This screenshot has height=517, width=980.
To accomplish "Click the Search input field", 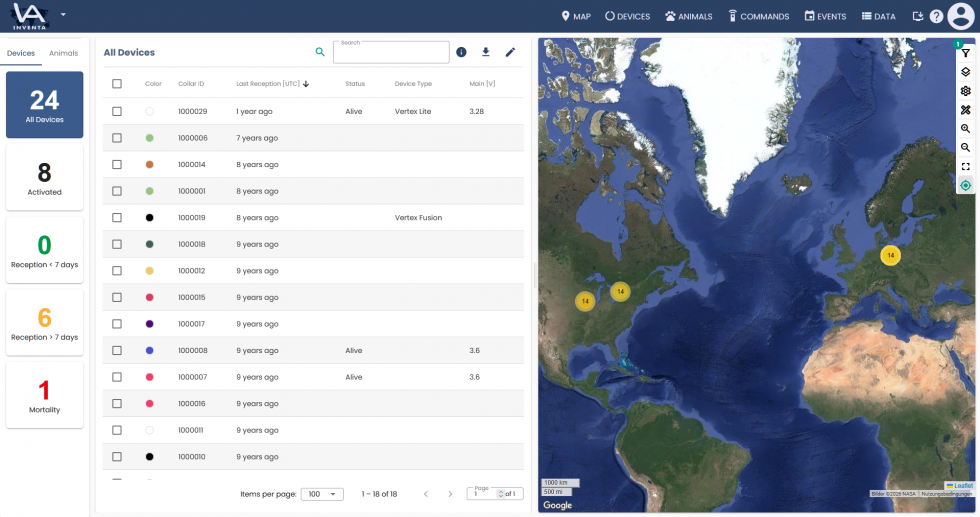I will [x=391, y=54].
